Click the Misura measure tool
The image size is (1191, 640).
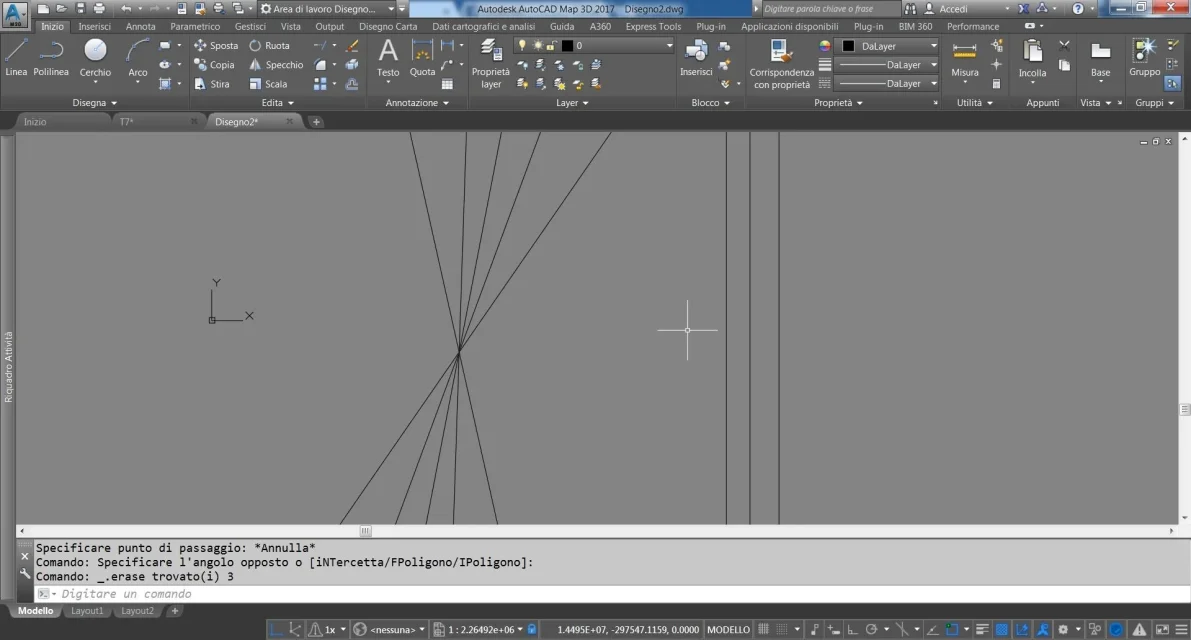[x=965, y=59]
